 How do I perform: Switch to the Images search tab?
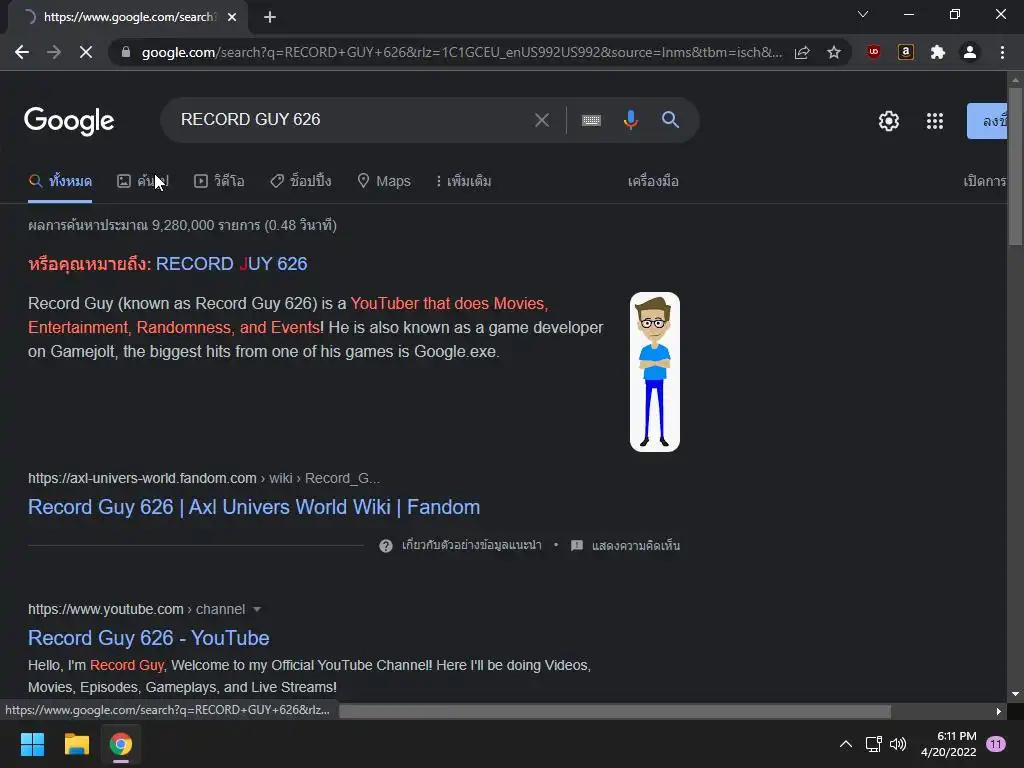[x=143, y=181]
